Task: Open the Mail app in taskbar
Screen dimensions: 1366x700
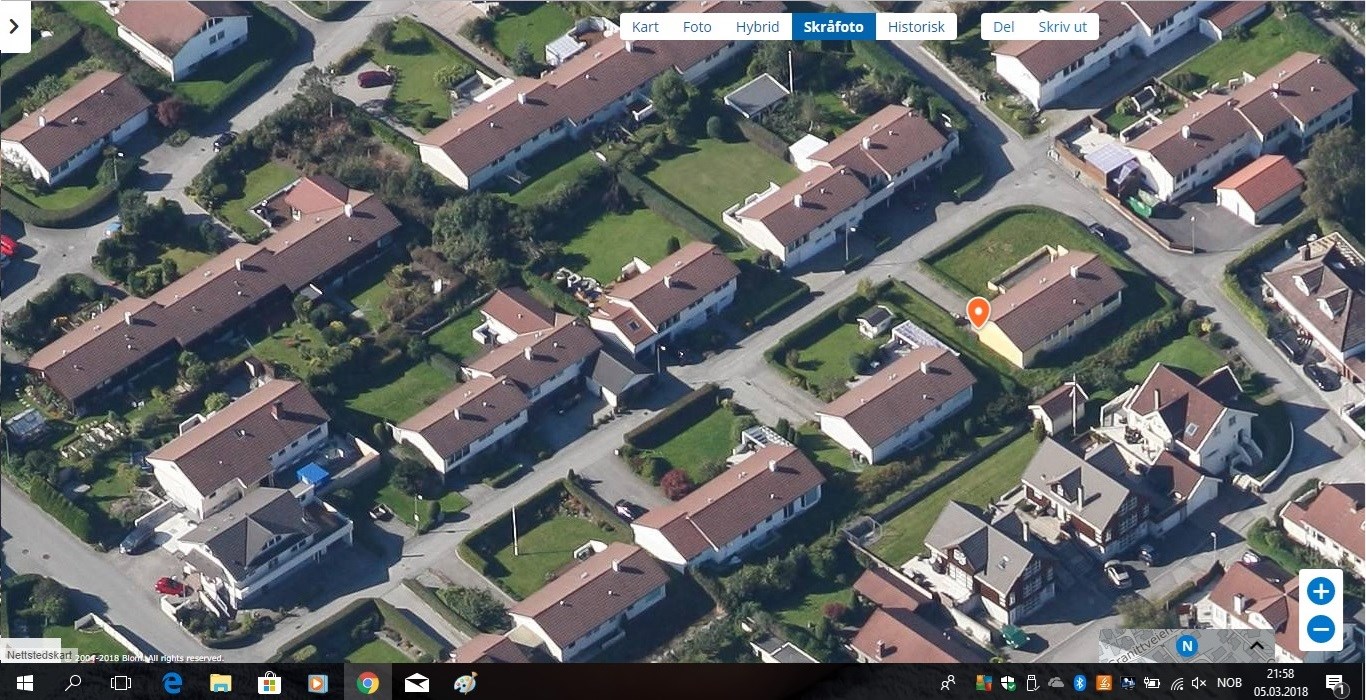Action: pyautogui.click(x=416, y=683)
